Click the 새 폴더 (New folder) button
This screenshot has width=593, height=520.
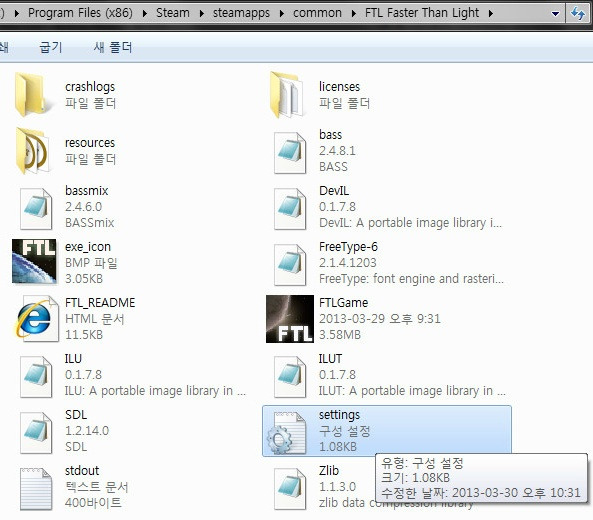point(113,48)
